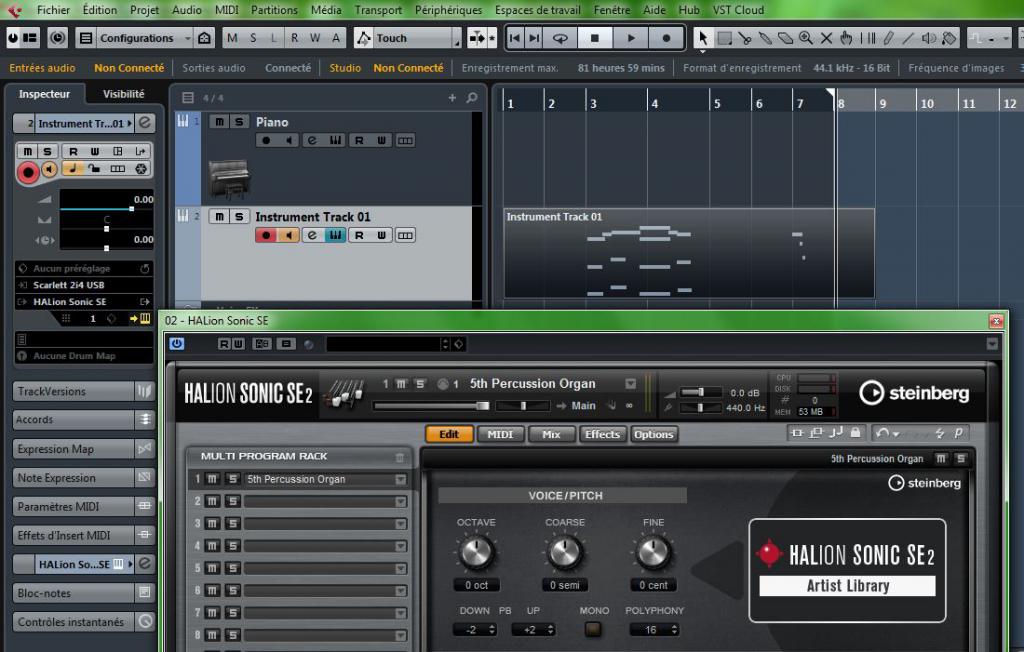Image resolution: width=1024 pixels, height=652 pixels.
Task: Switch to the Visibilité tab
Action: pos(123,94)
